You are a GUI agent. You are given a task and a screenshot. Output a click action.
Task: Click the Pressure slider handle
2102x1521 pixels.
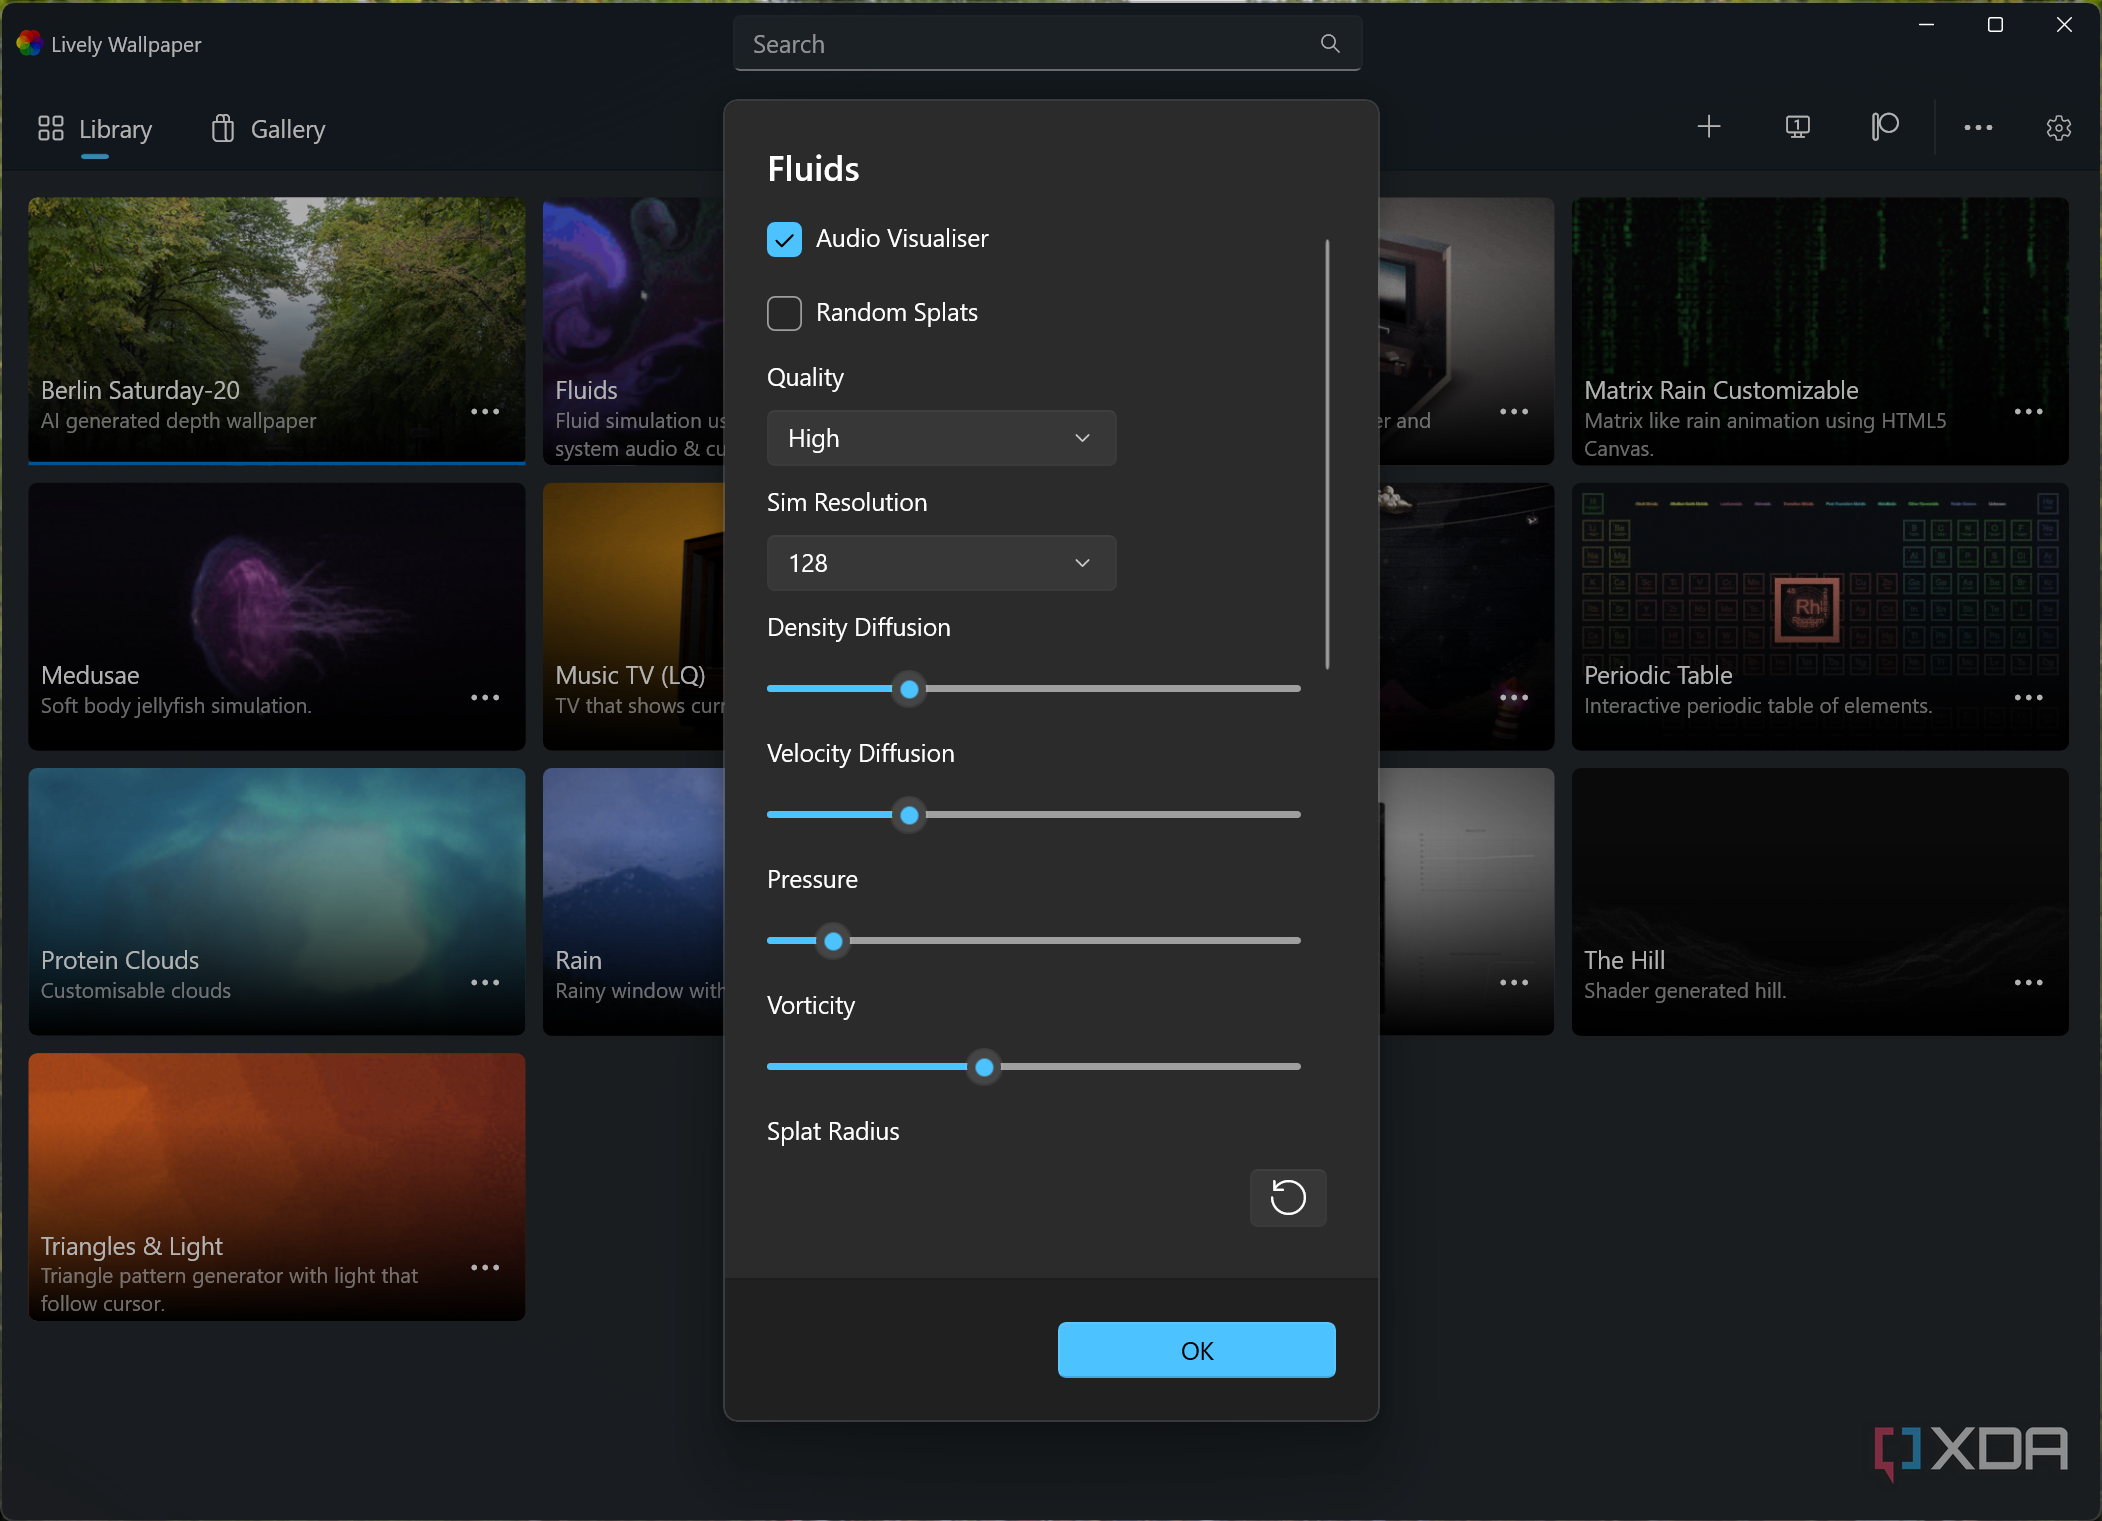833,941
